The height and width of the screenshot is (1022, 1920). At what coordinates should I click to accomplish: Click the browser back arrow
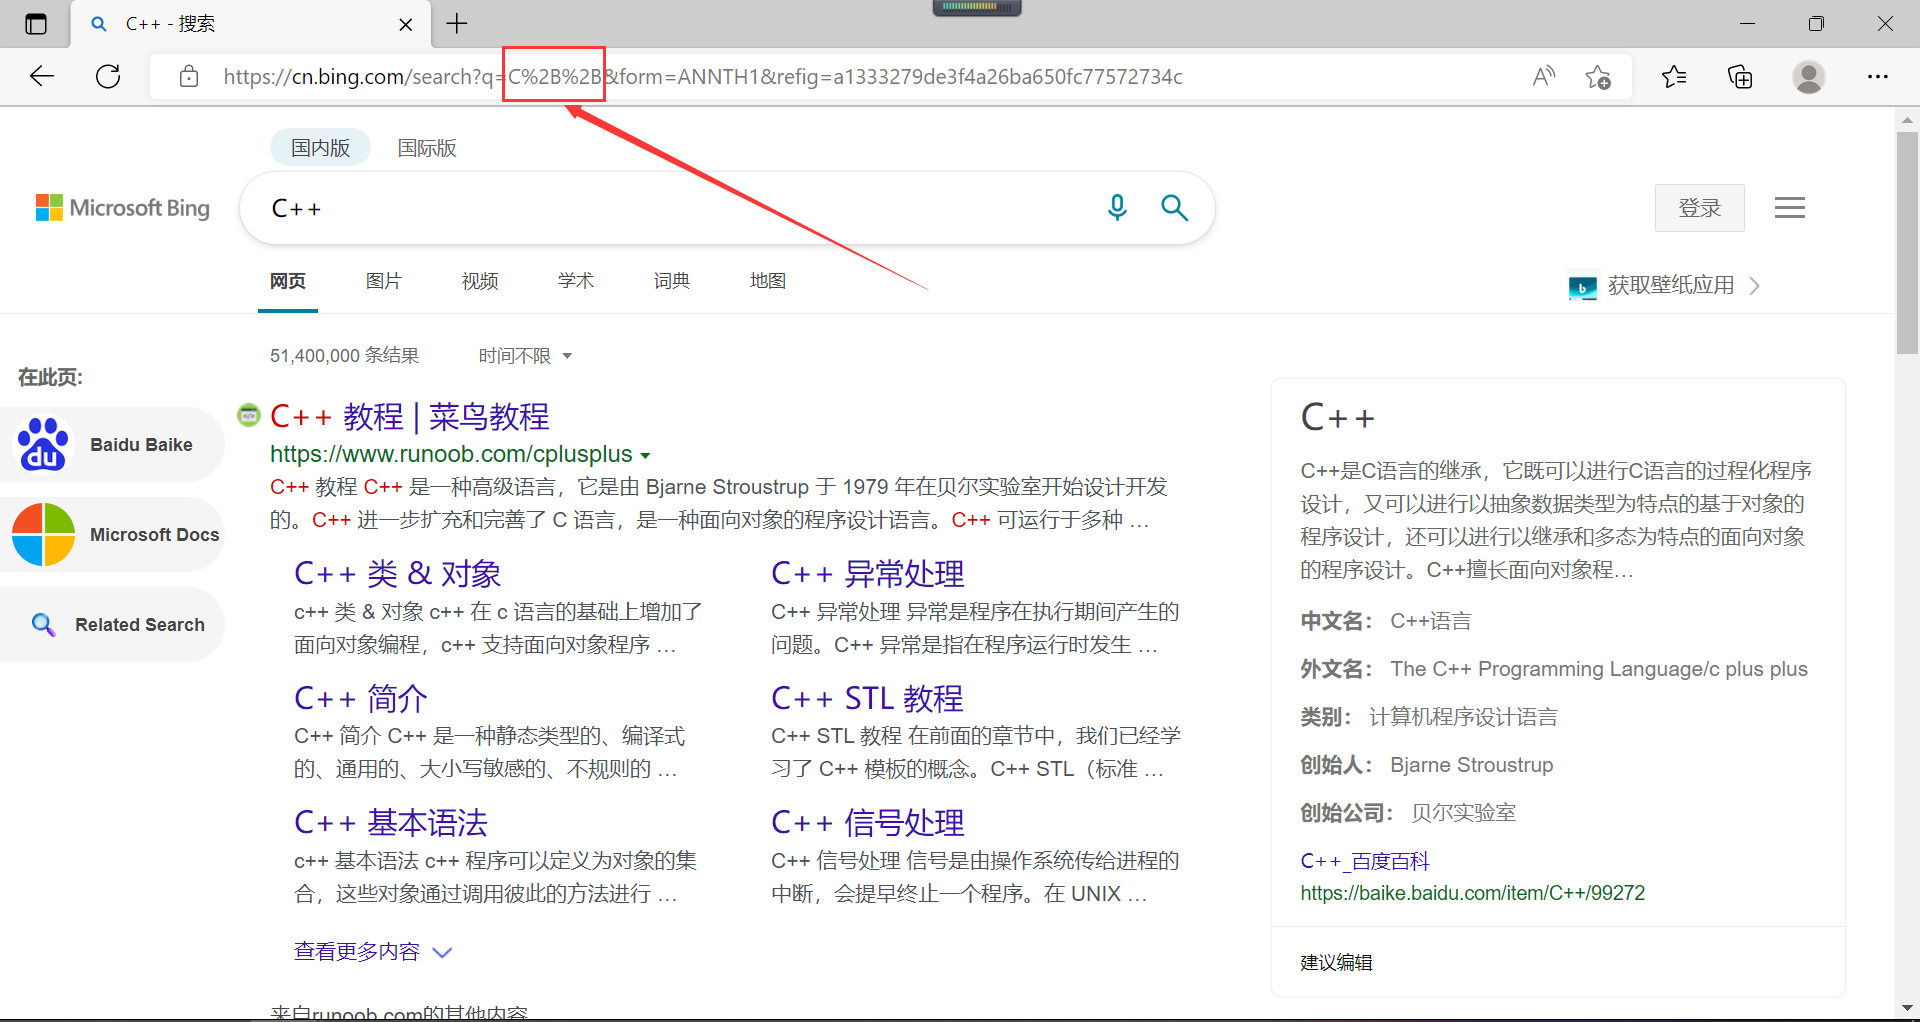(42, 76)
